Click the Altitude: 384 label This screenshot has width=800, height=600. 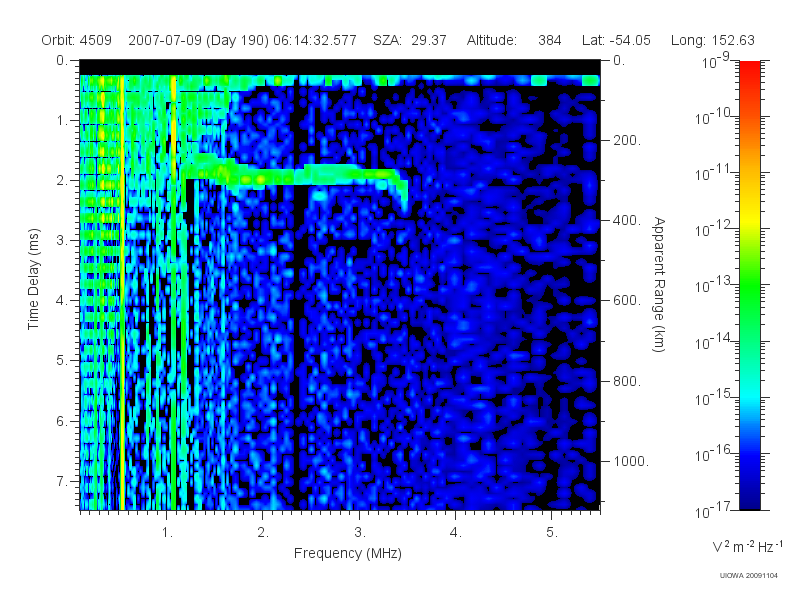point(514,40)
